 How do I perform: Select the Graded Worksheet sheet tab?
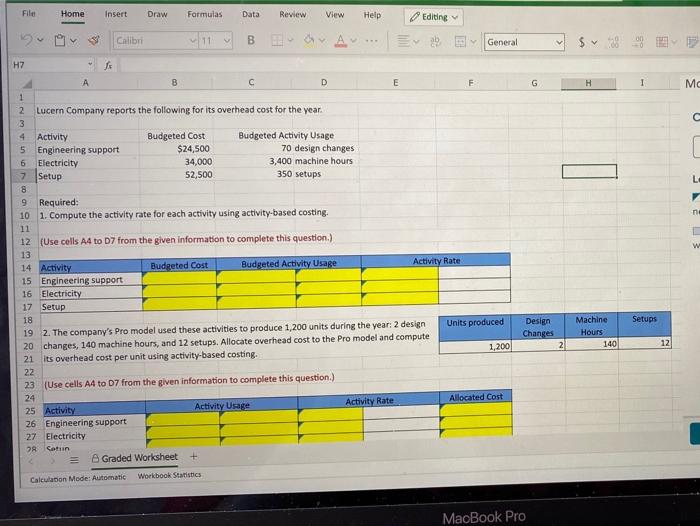(135, 458)
